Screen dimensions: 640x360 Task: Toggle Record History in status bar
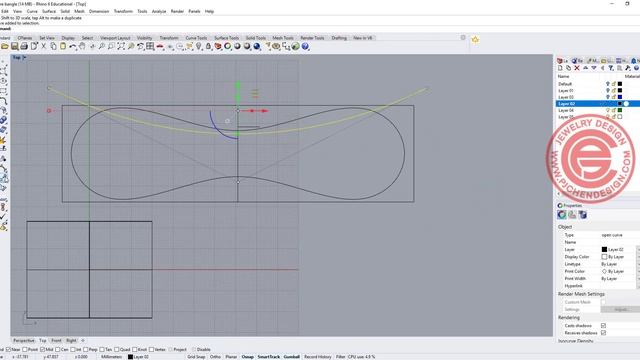click(x=318, y=357)
